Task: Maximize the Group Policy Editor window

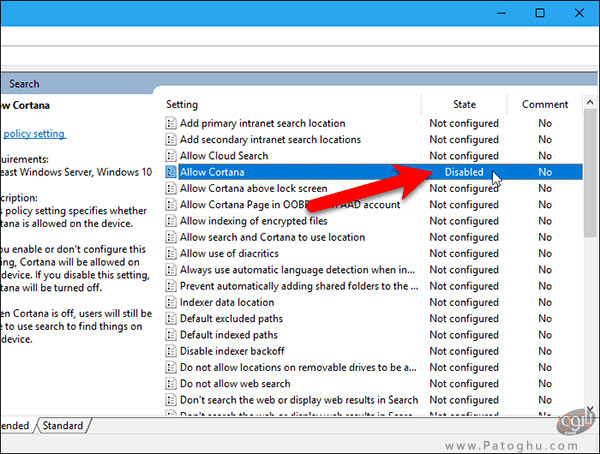Action: pos(540,13)
